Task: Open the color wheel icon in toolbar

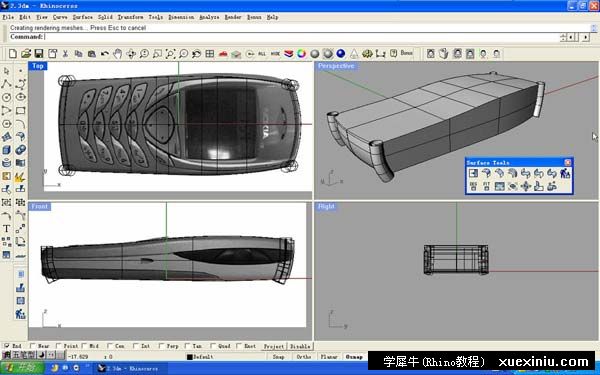Action: click(302, 54)
